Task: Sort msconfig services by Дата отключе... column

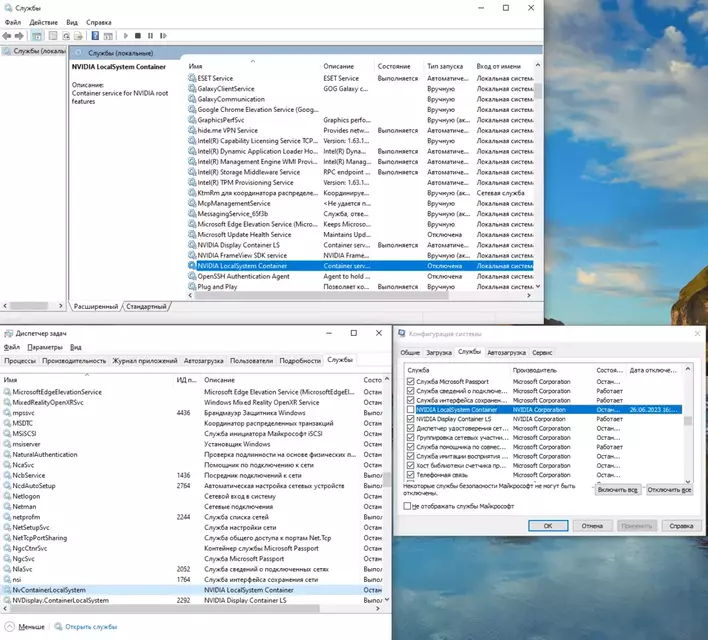Action: pyautogui.click(x=653, y=370)
